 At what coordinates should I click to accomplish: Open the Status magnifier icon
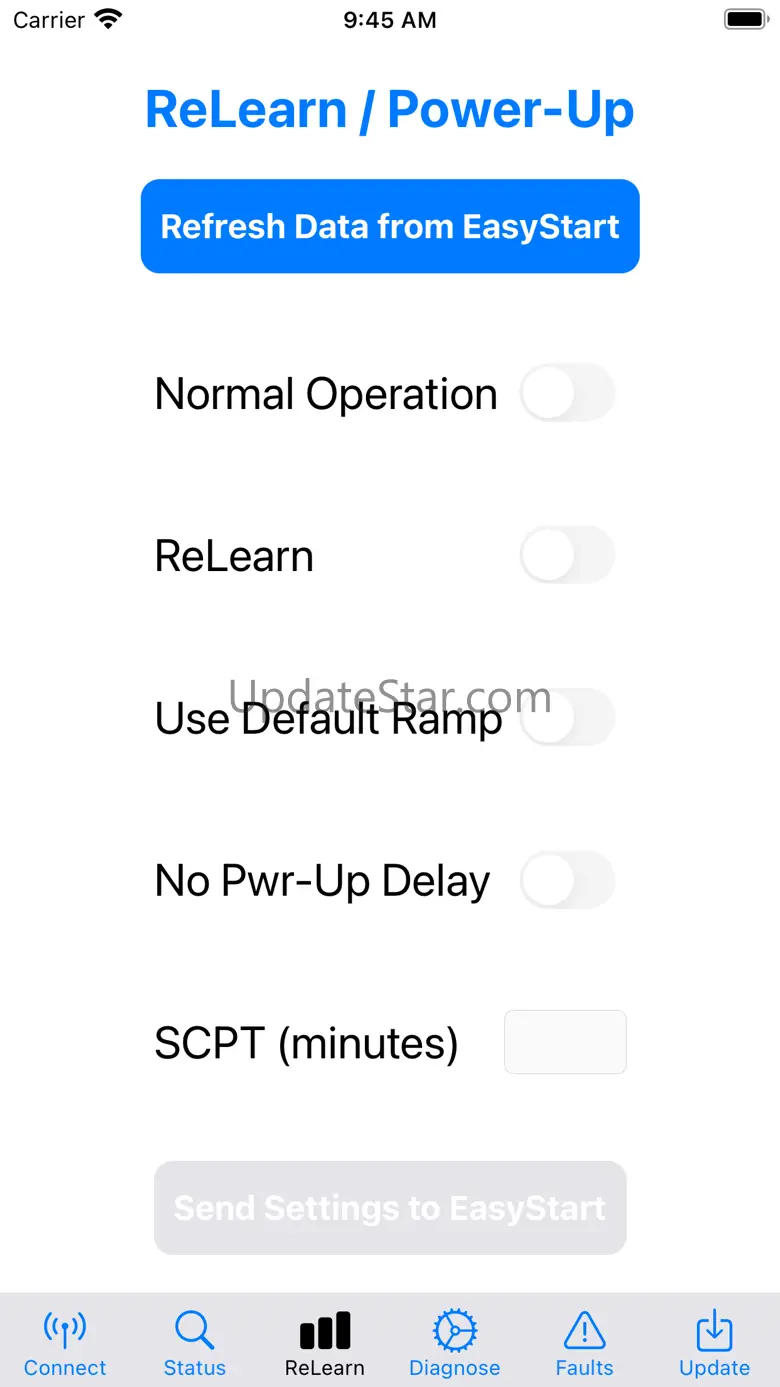coord(194,1330)
